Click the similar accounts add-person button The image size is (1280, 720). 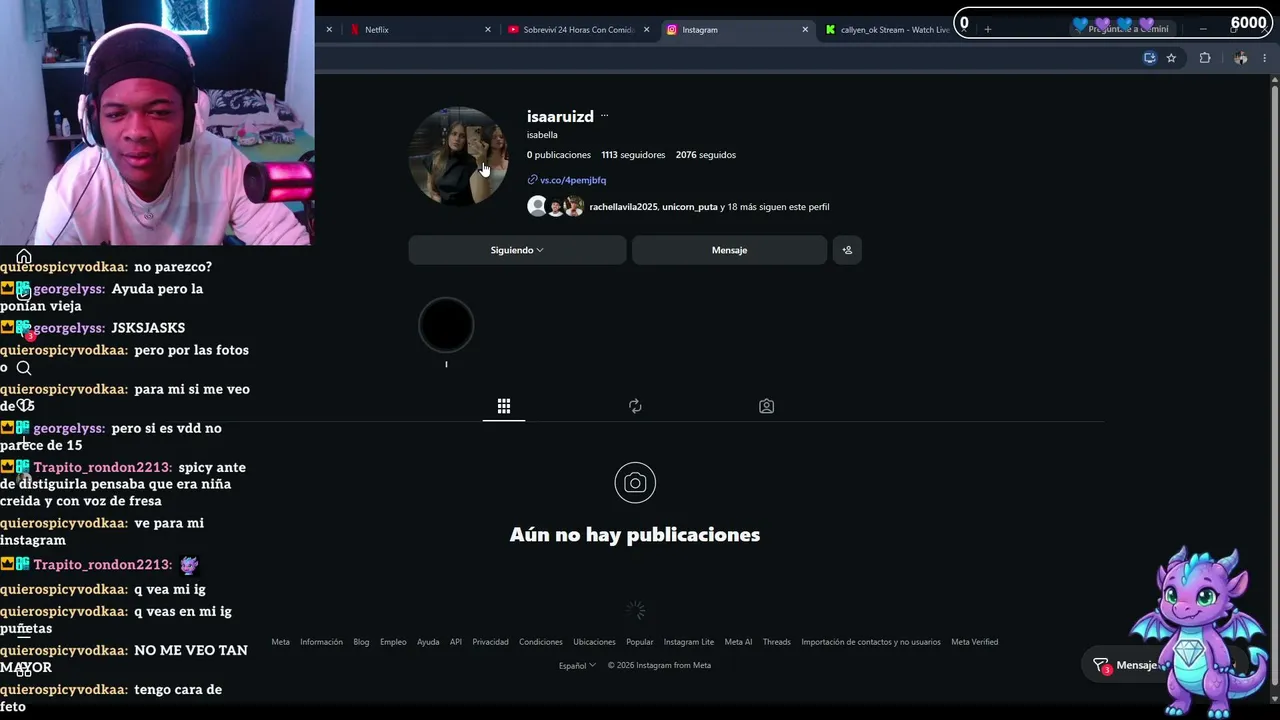point(847,250)
